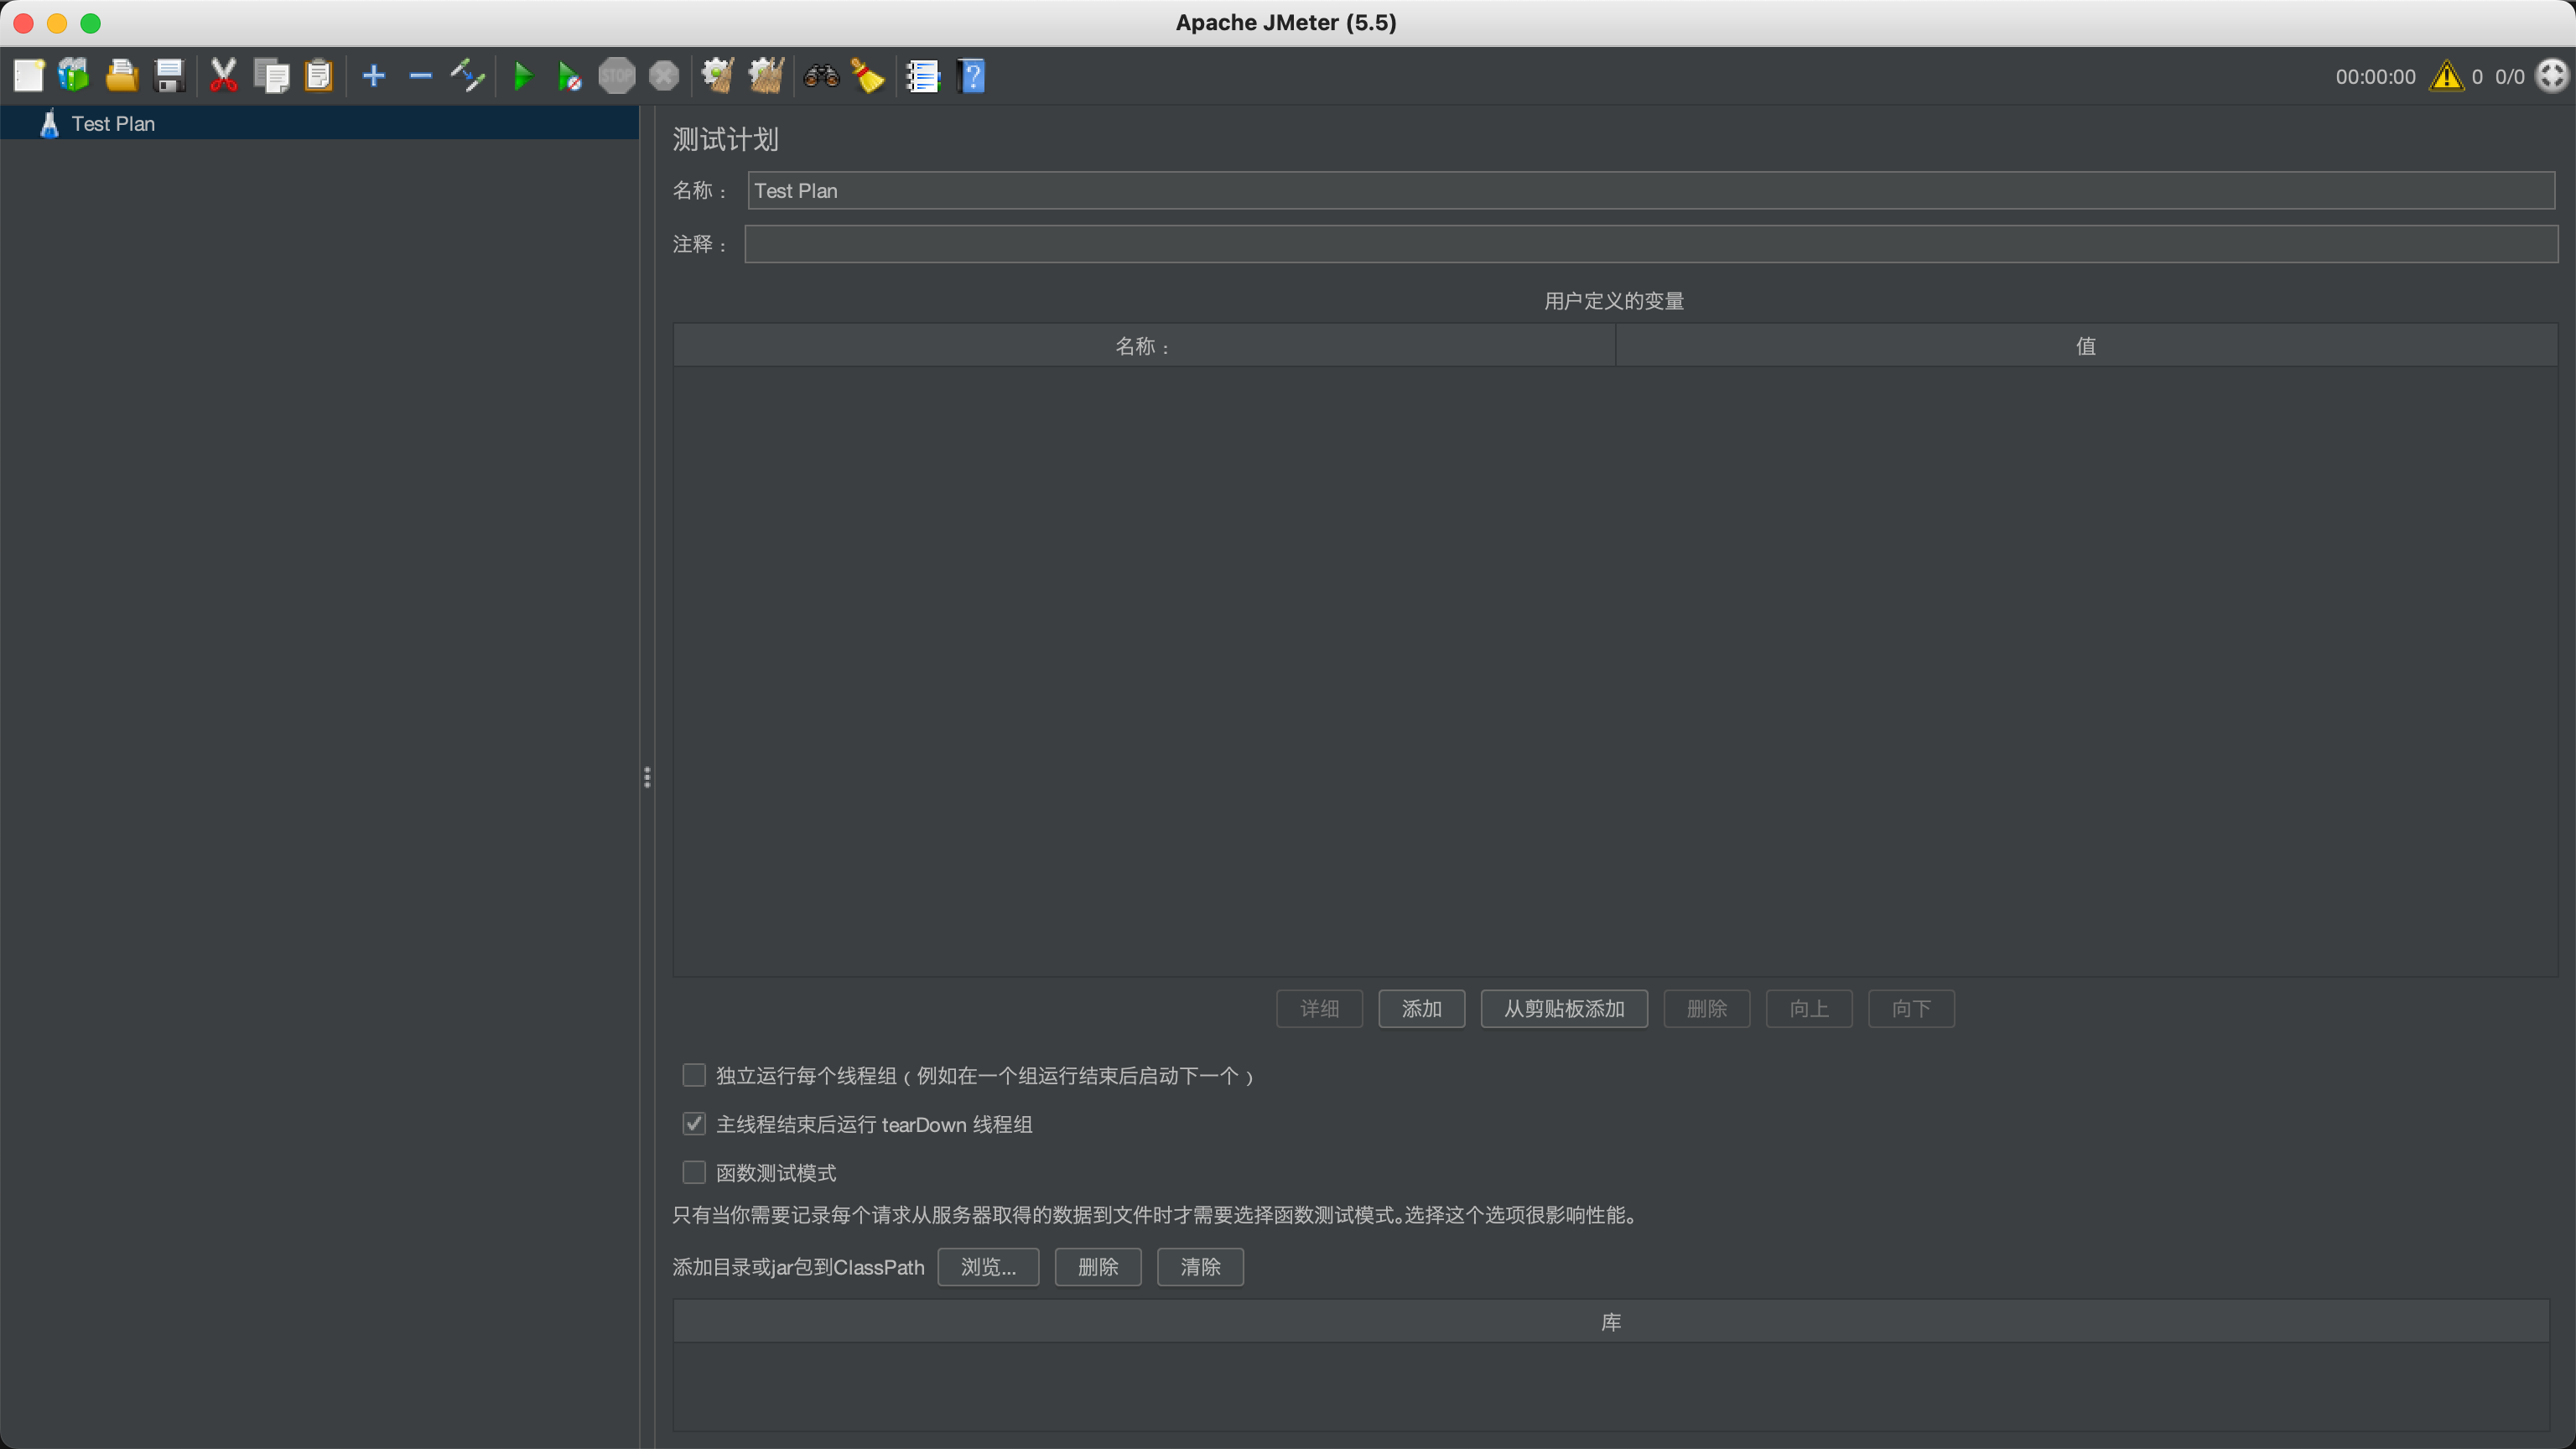Open Search with binoculars icon
The image size is (2576, 1449).
pyautogui.click(x=821, y=76)
